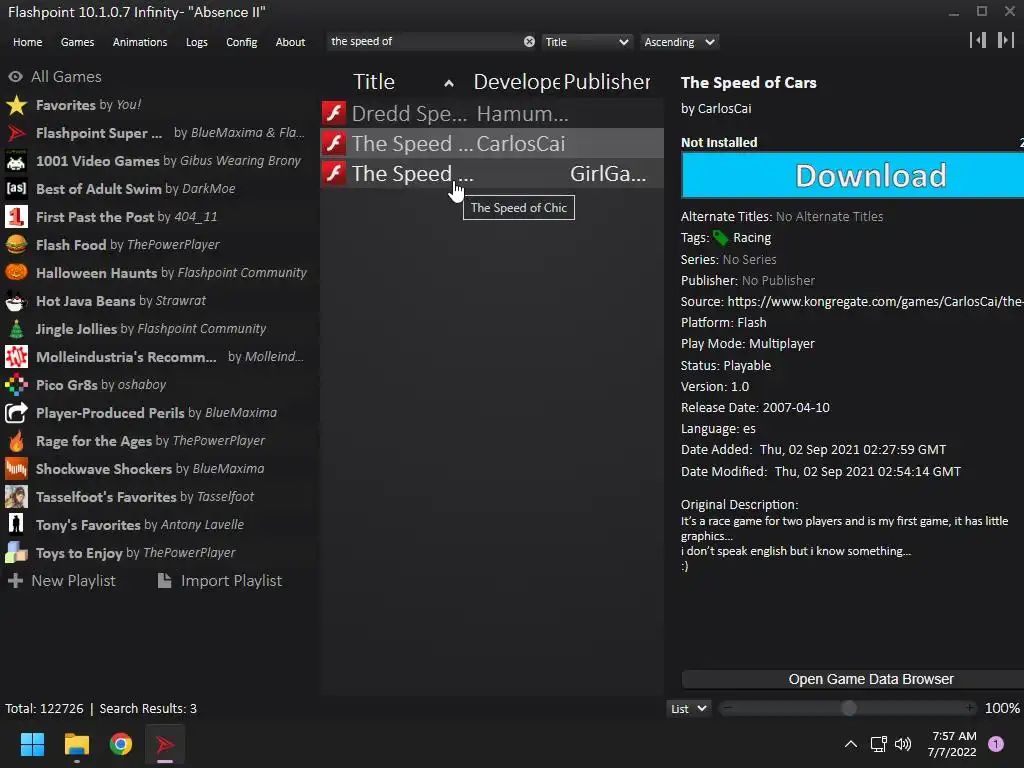Click Flashpoint taskbar icon
Screen dimensions: 1024x768
pos(165,744)
